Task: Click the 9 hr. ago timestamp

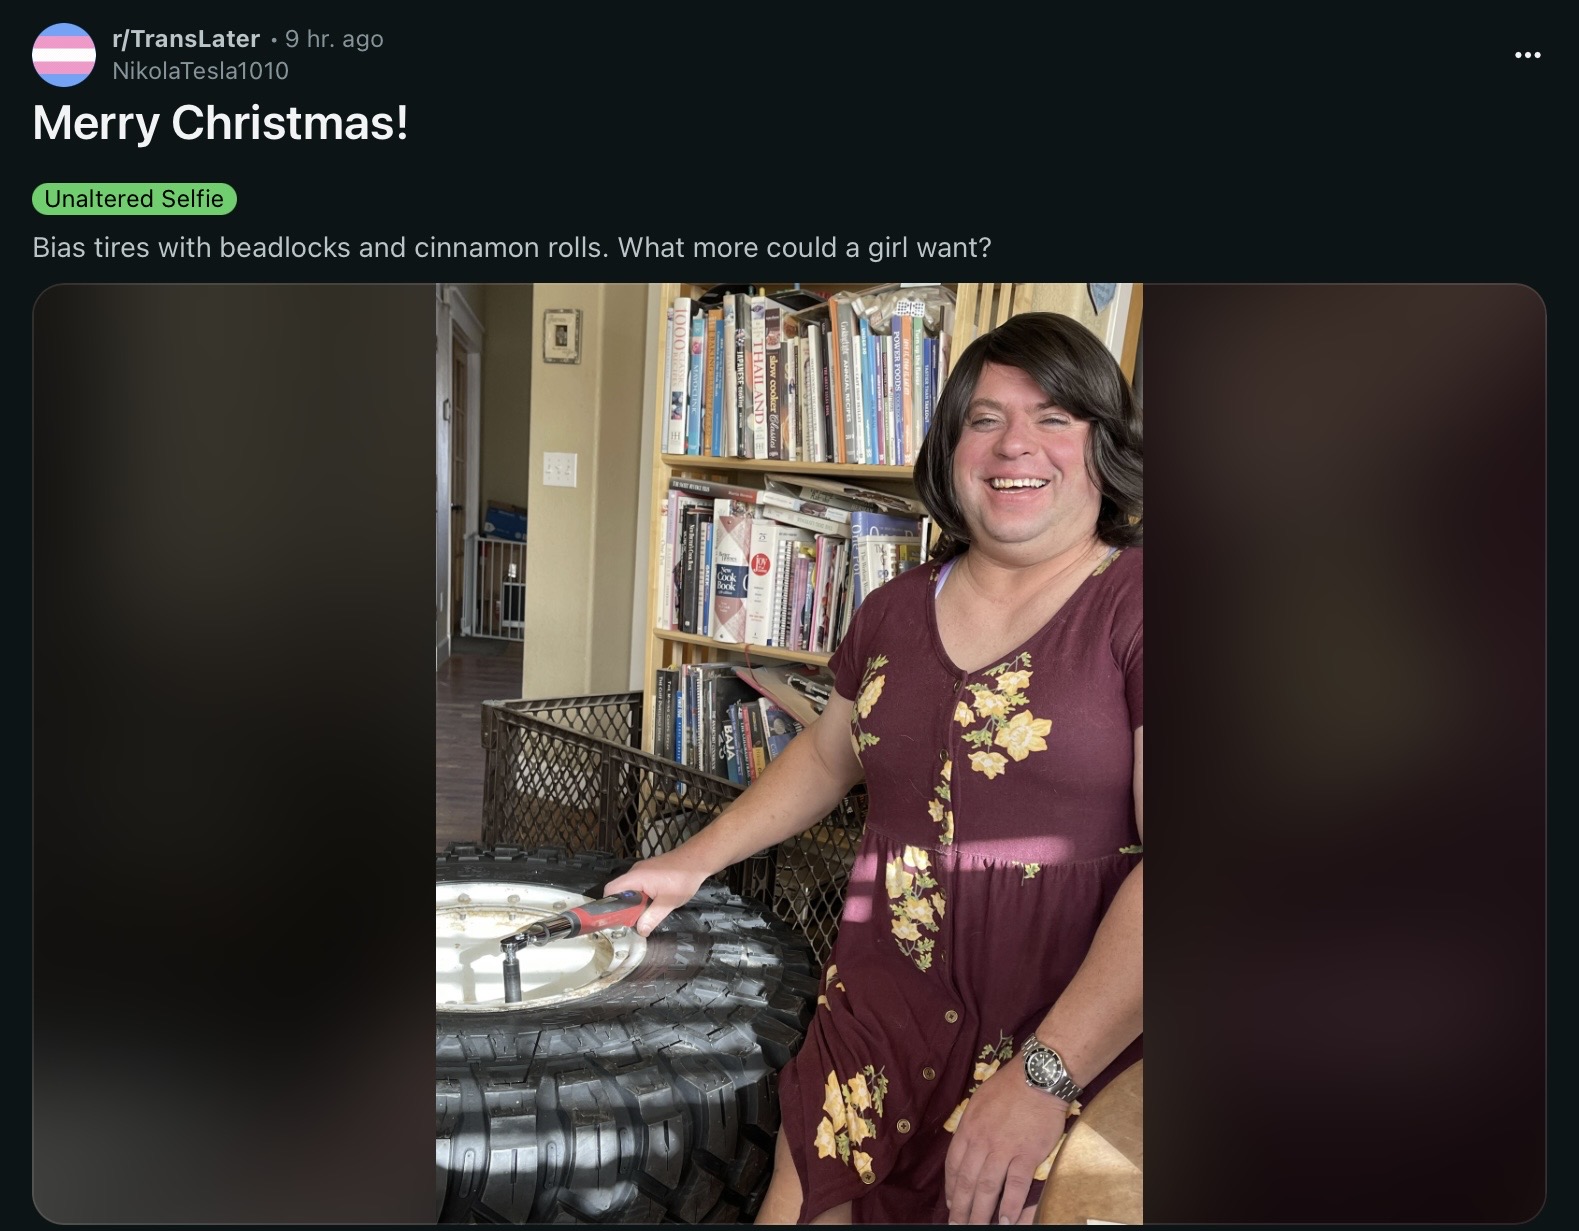Action: pyautogui.click(x=334, y=39)
